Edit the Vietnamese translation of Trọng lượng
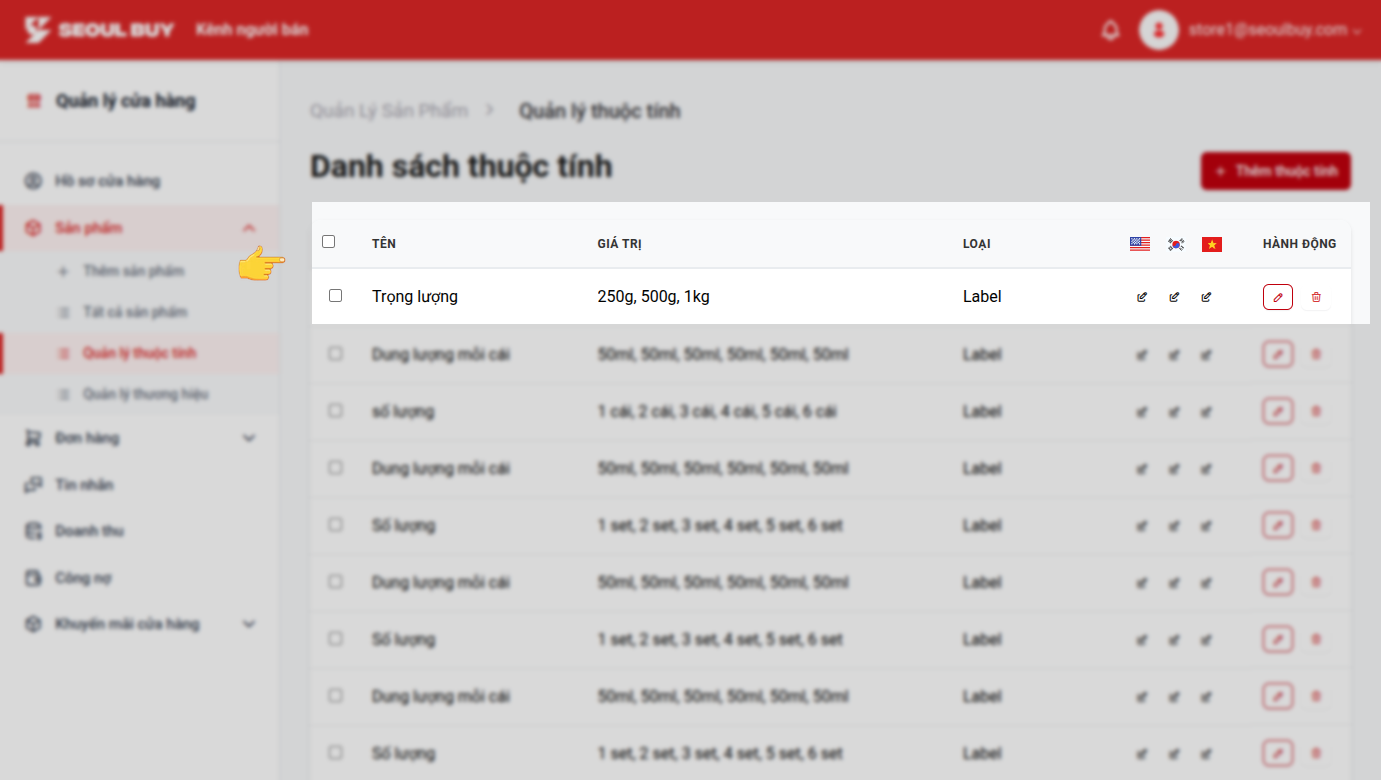1381x780 pixels. (1206, 296)
